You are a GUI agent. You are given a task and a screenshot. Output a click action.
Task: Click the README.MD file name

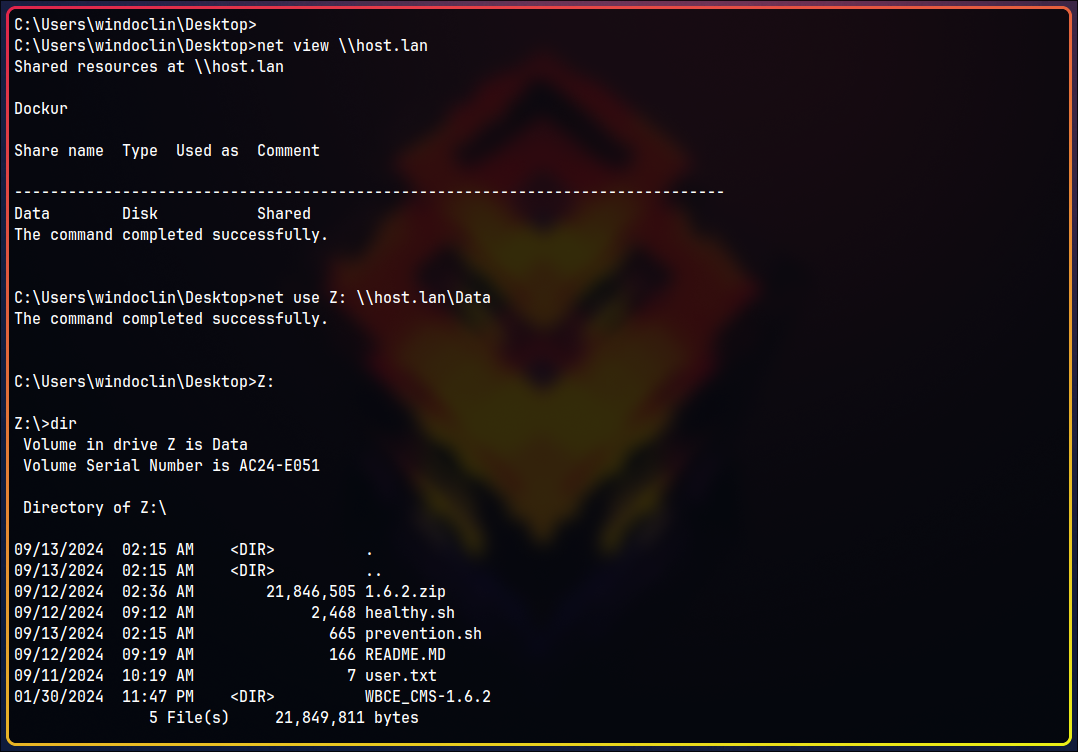405,654
